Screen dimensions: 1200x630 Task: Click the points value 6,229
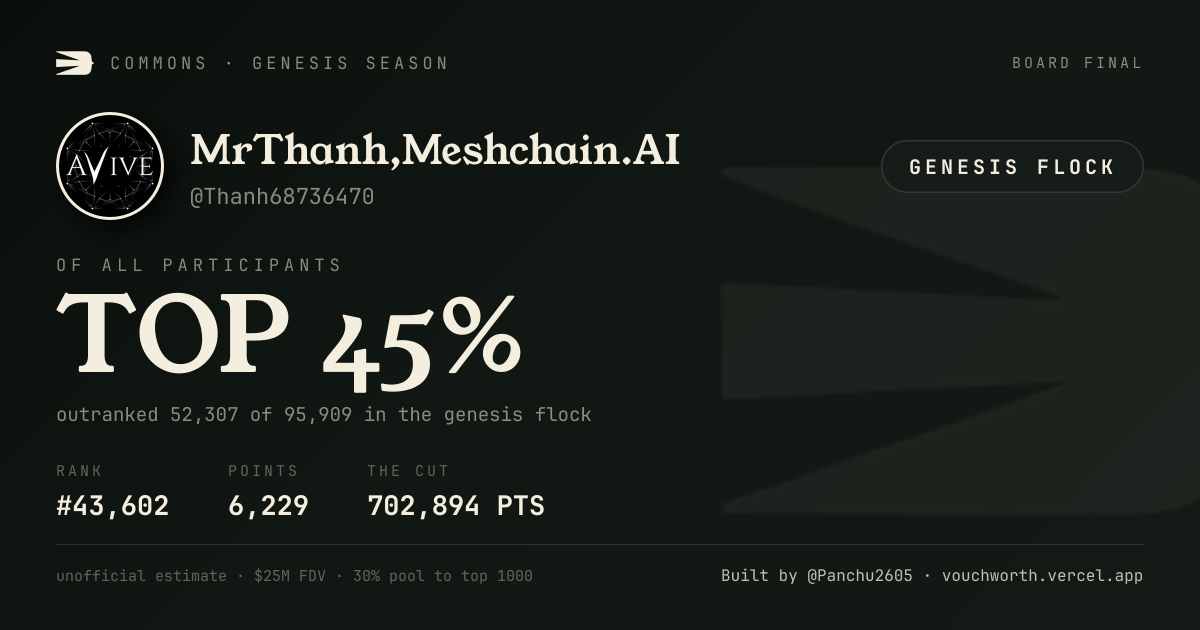268,506
